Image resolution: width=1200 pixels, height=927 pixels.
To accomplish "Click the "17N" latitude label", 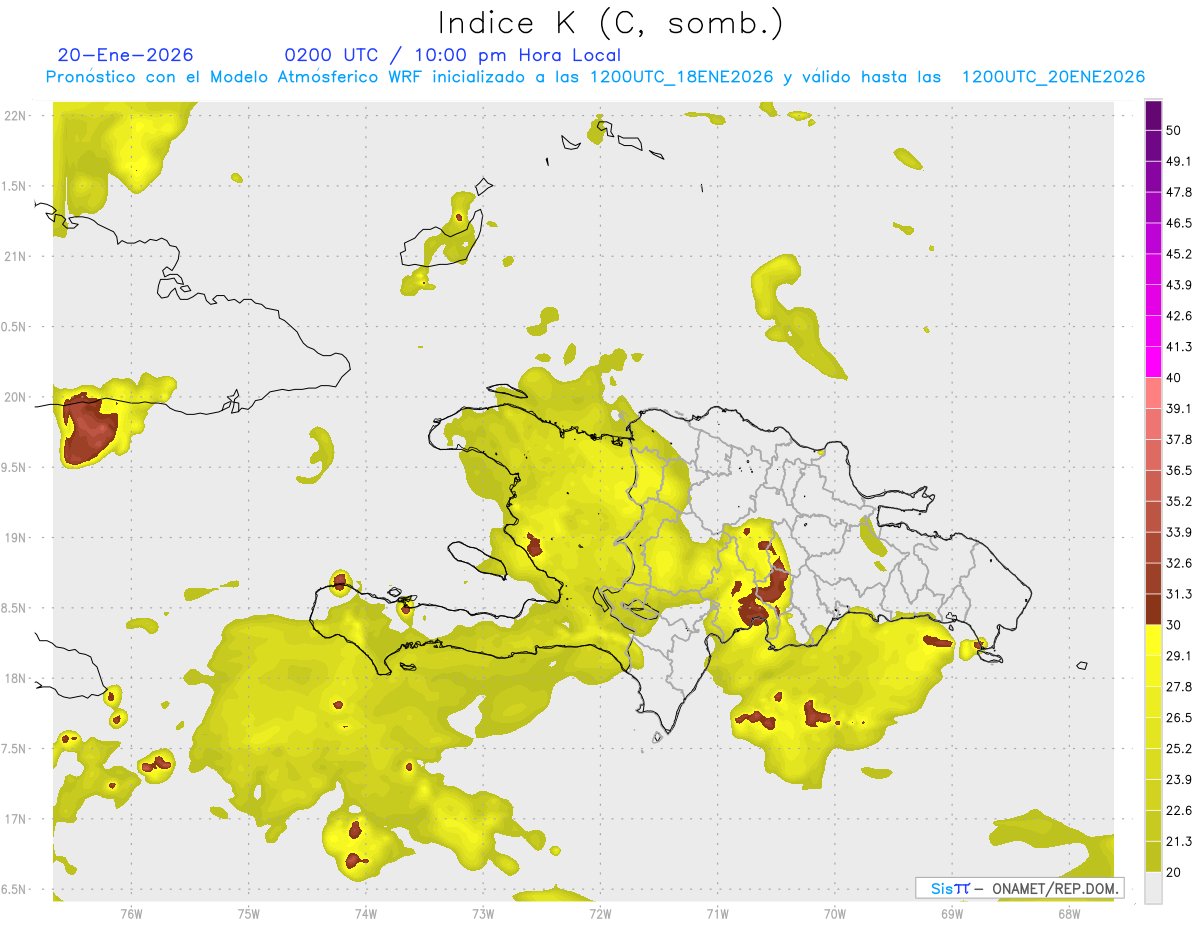I will coord(16,820).
